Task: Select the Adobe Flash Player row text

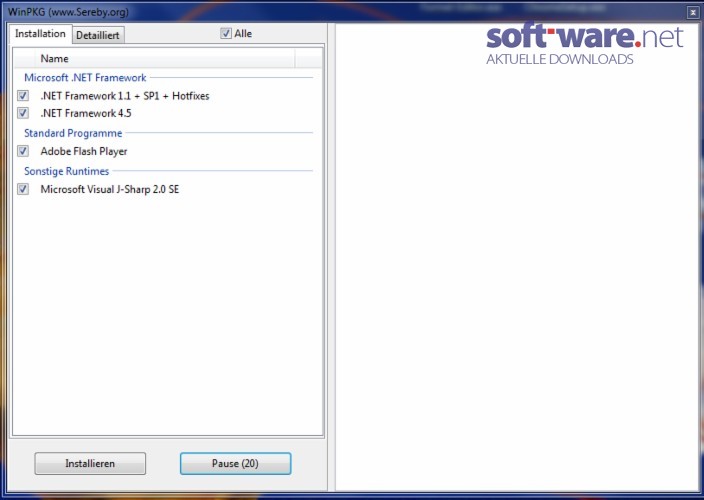Action: pyautogui.click(x=84, y=152)
